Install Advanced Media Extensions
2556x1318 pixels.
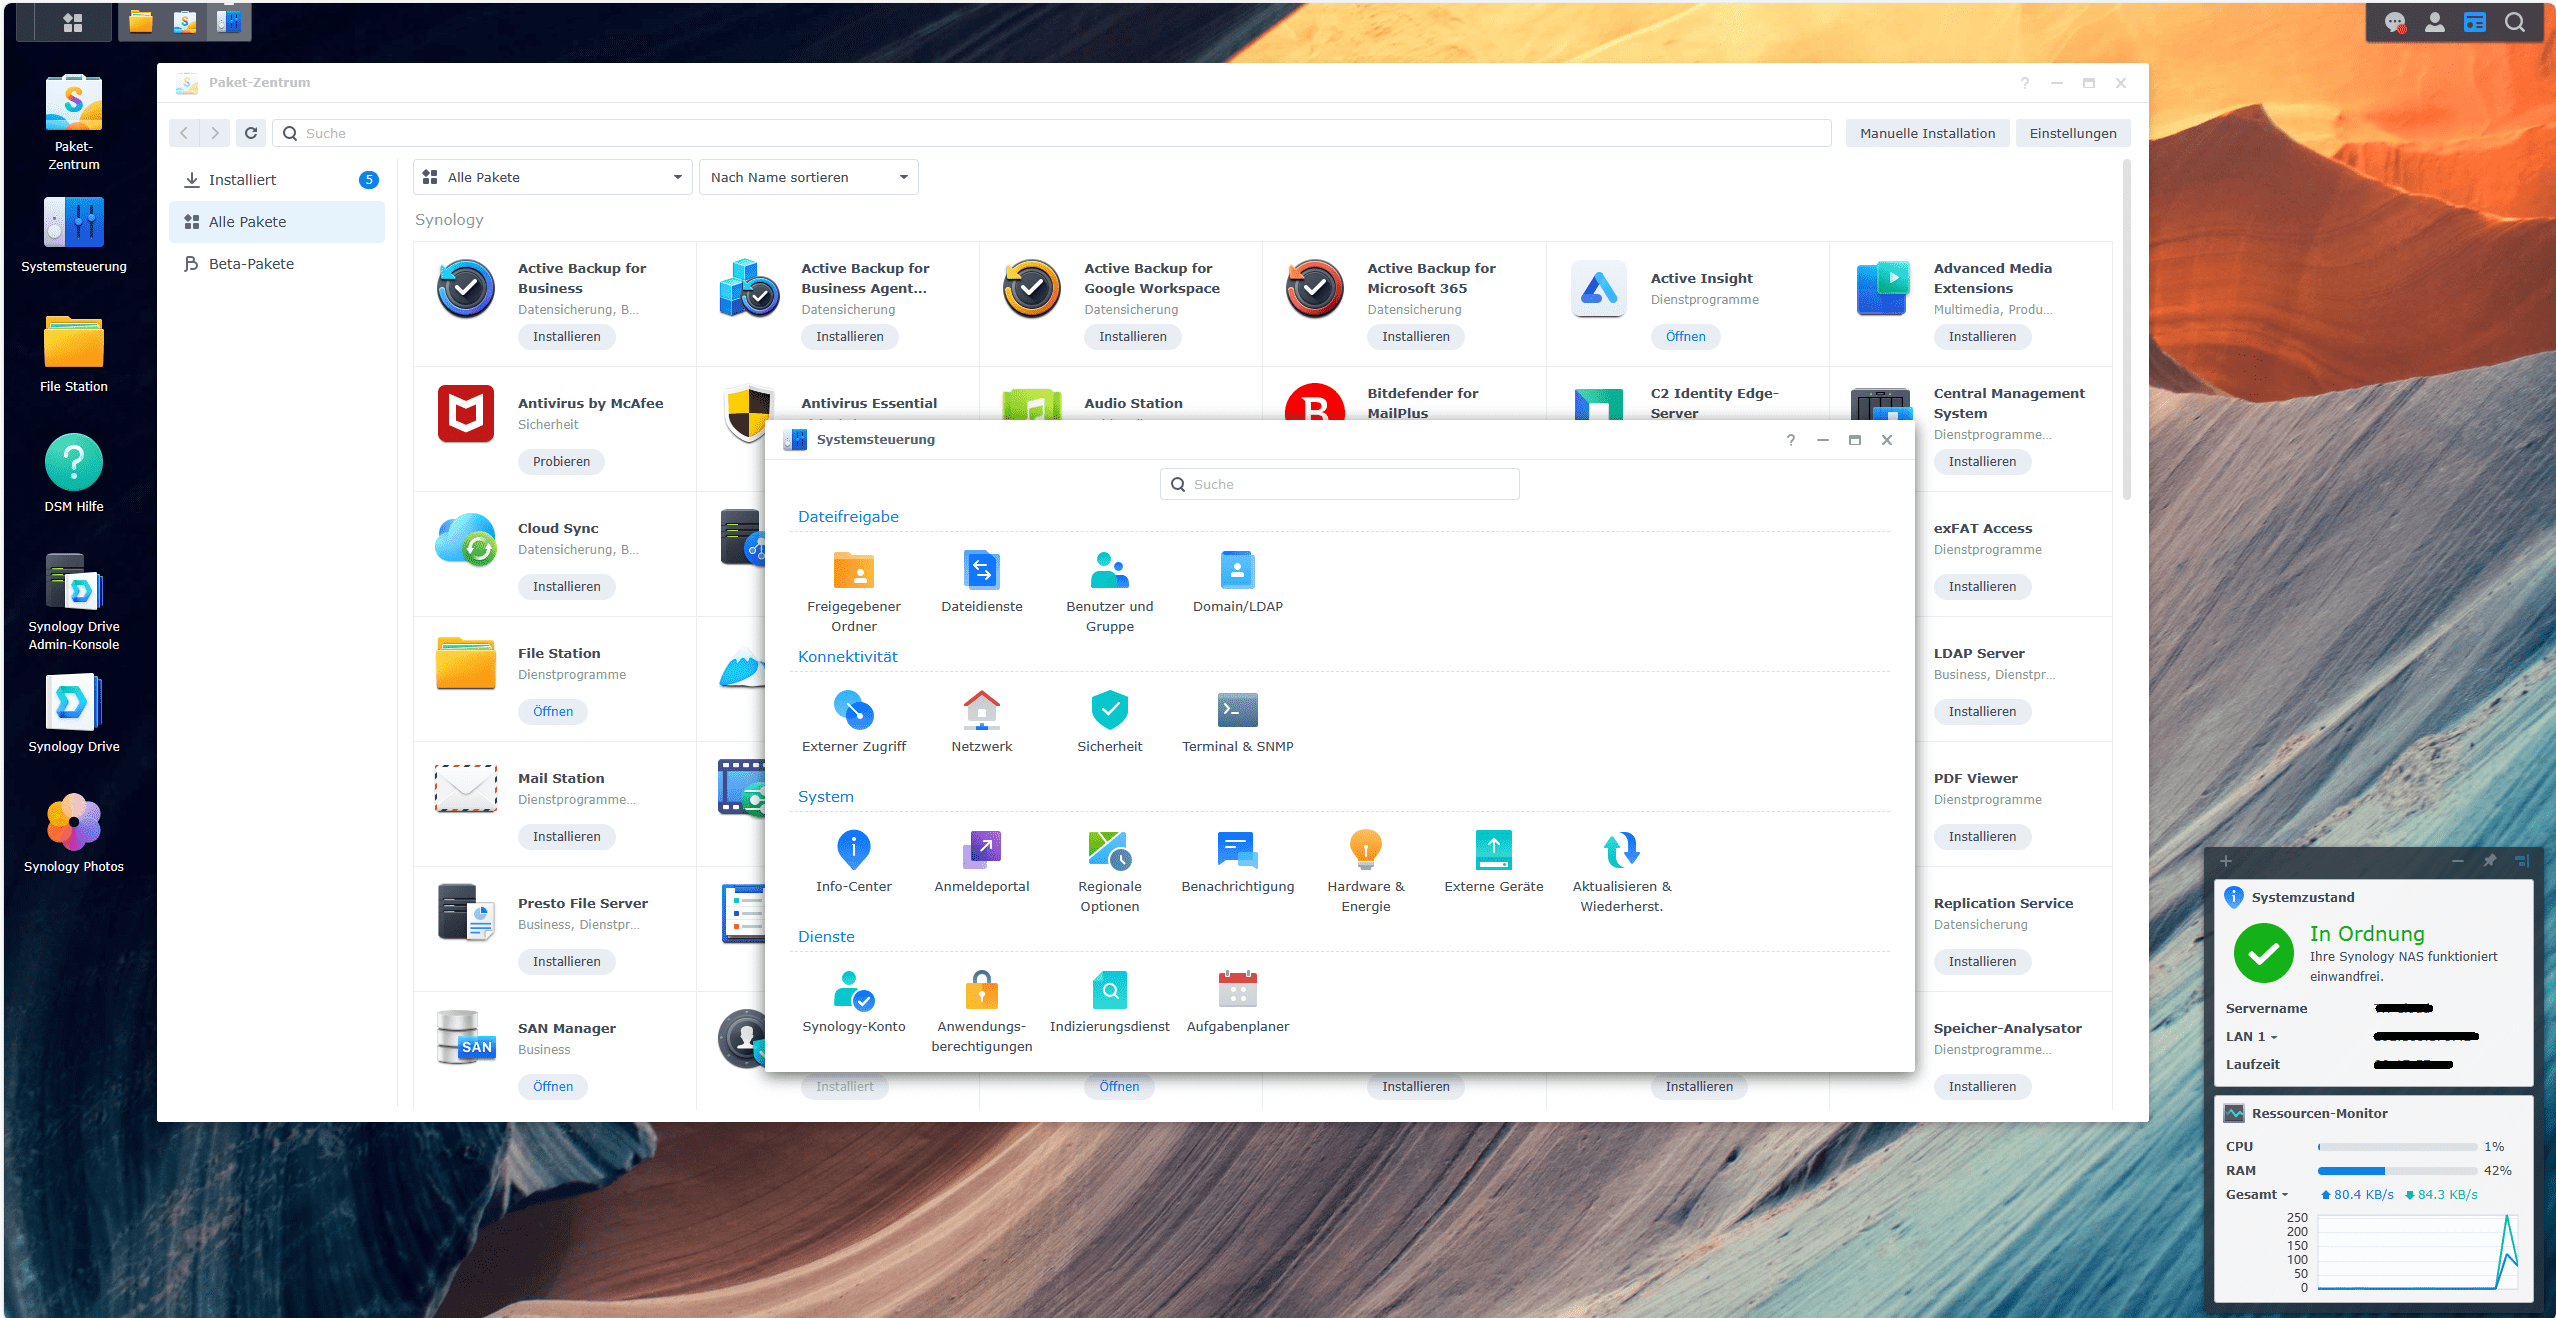(x=1981, y=337)
